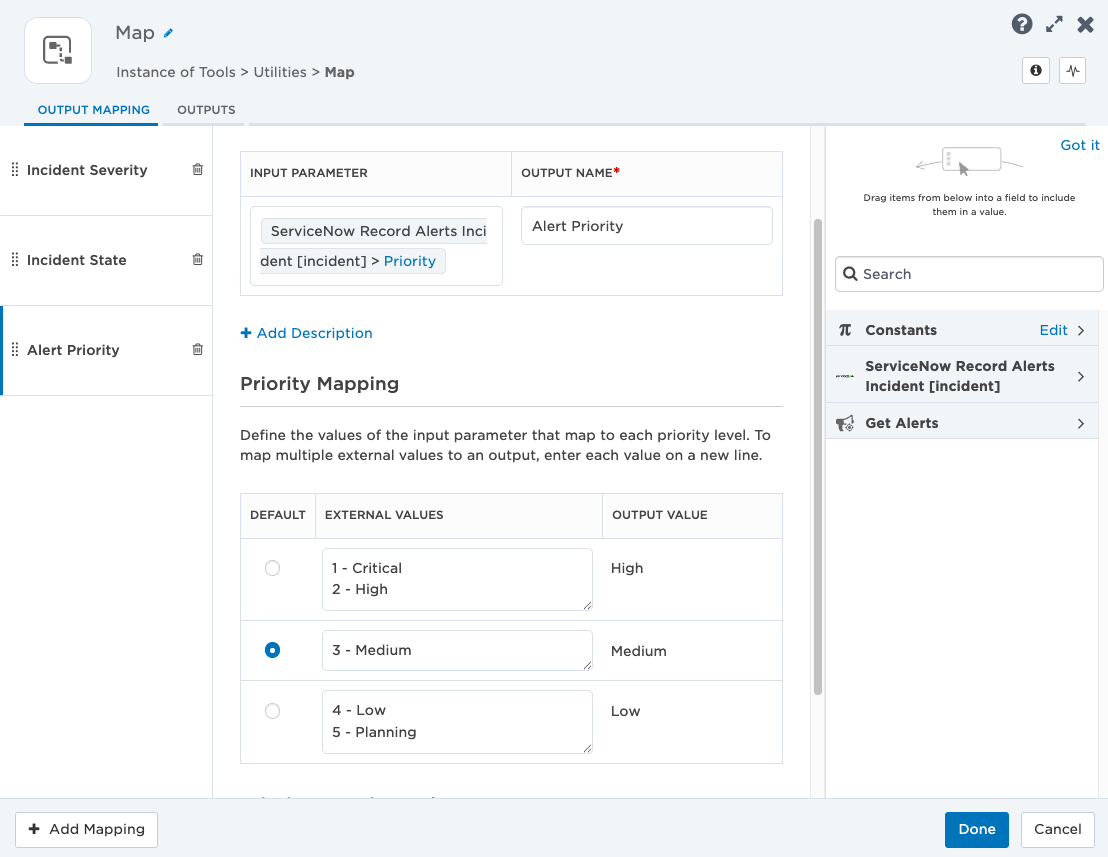Image resolution: width=1108 pixels, height=857 pixels.
Task: Click the Add Description link
Action: (307, 333)
